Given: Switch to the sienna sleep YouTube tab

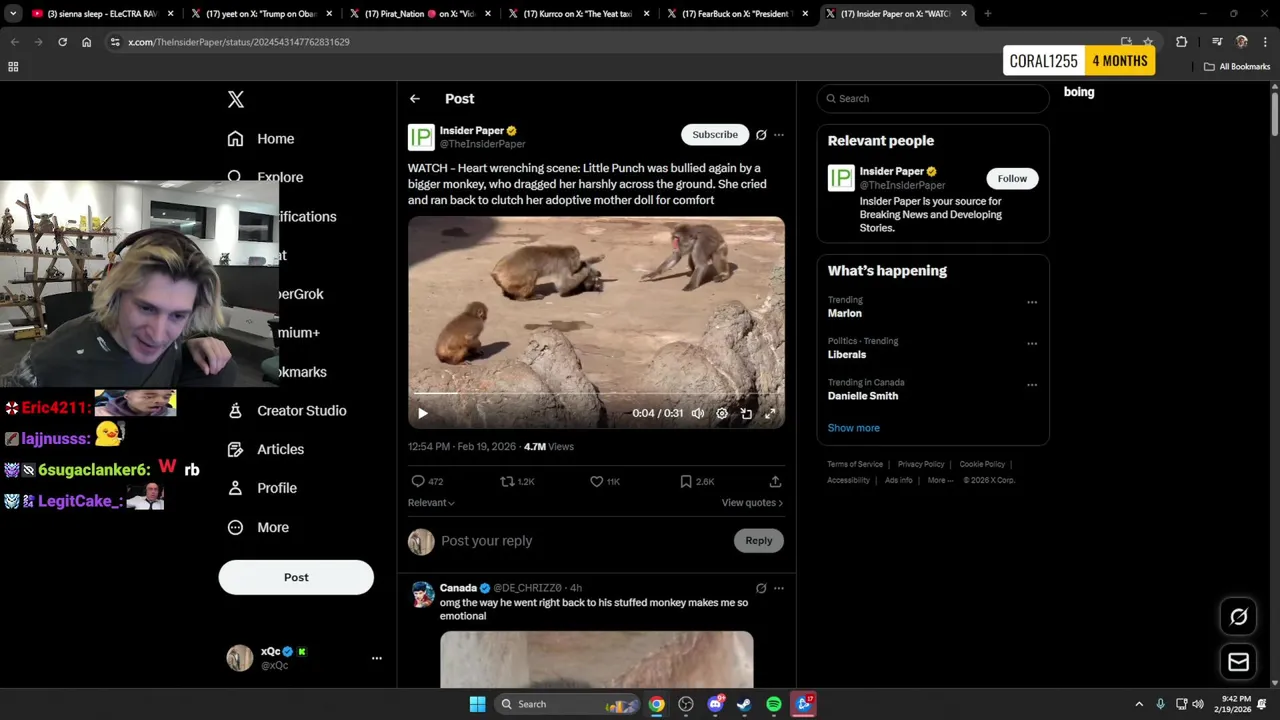Looking at the screenshot, I should coord(102,14).
